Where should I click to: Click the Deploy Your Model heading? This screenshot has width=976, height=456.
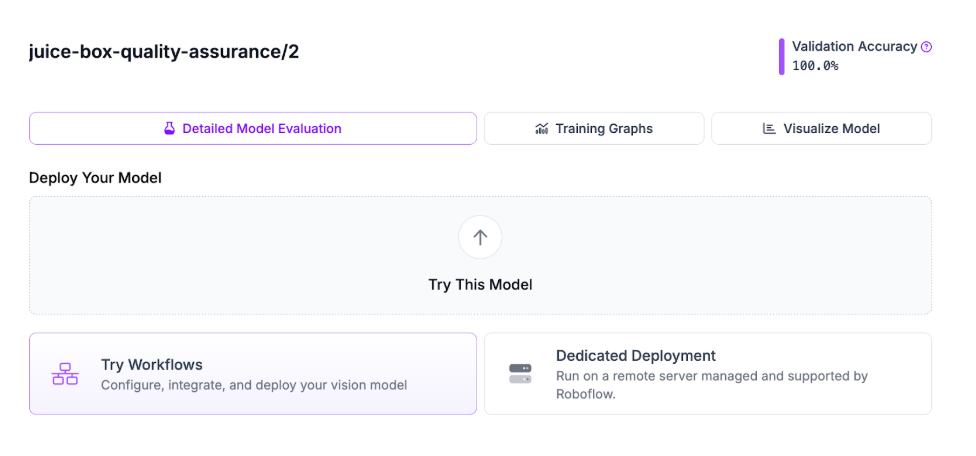[95, 178]
